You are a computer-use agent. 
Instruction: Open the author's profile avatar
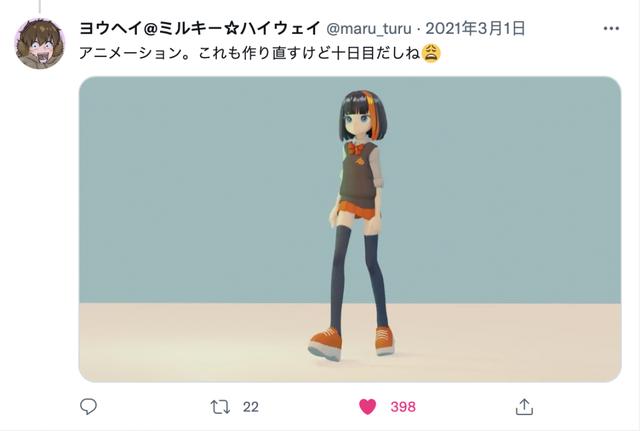40,44
